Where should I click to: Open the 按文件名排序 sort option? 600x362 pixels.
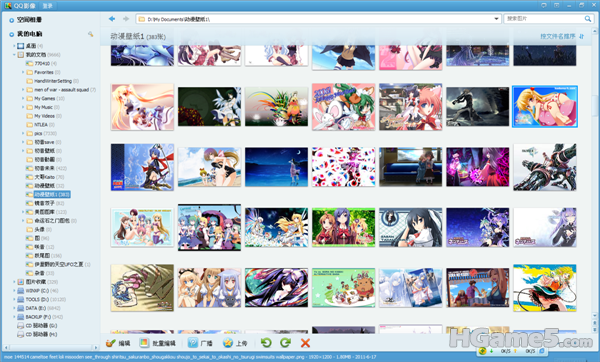(x=558, y=36)
